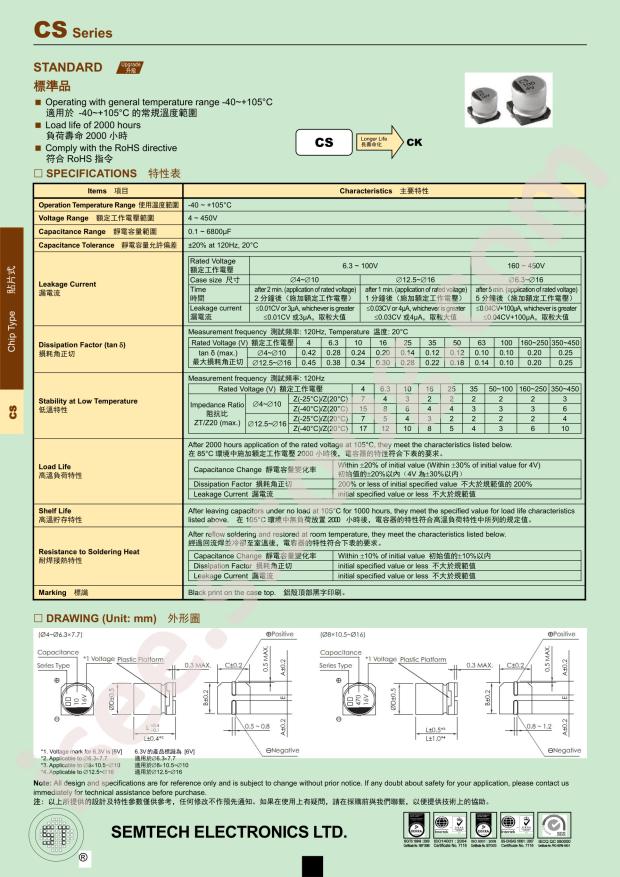Click the square box before SPECIFICATIONS heading
The height and width of the screenshot is (877, 620).
tap(38, 173)
